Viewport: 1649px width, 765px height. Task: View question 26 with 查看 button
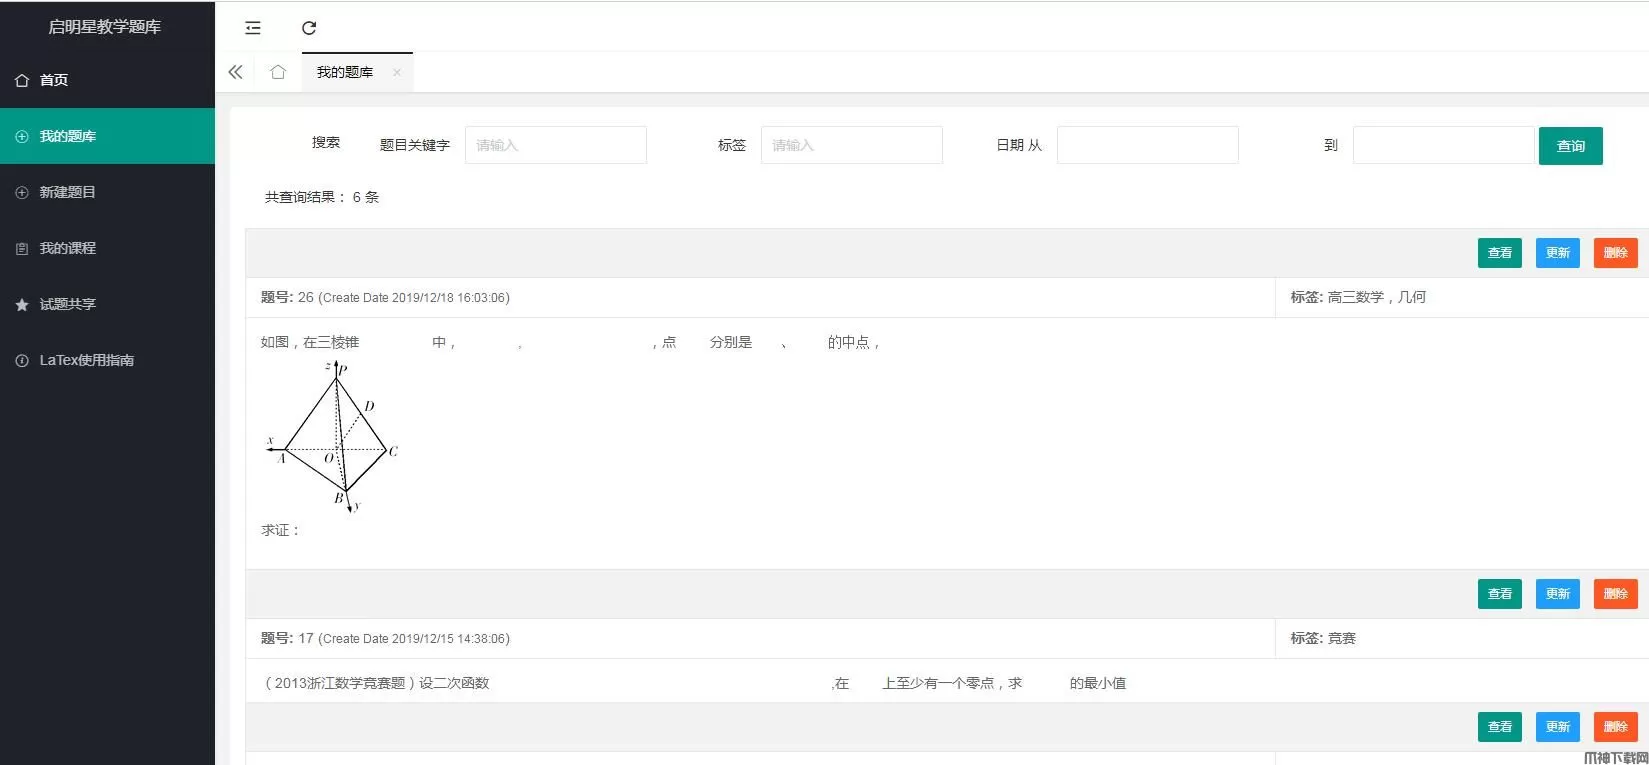pos(1499,253)
